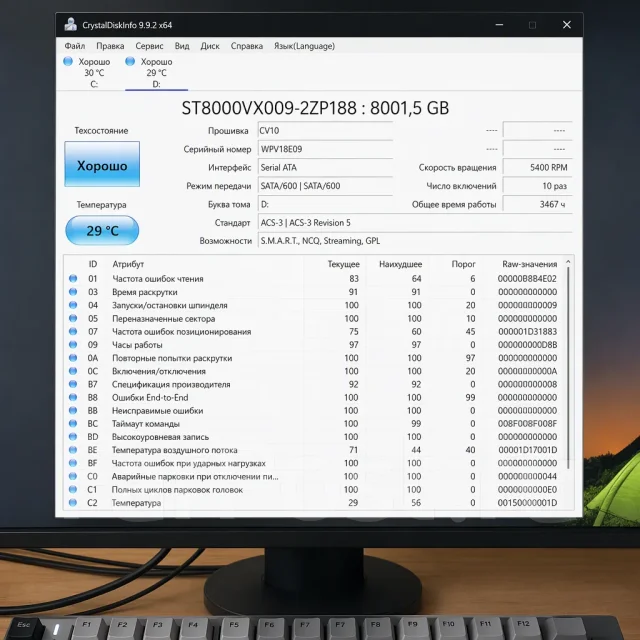Click status dot of row 0A Повторные попытки раскрутки
The width and height of the screenshot is (640, 640).
tap(73, 358)
